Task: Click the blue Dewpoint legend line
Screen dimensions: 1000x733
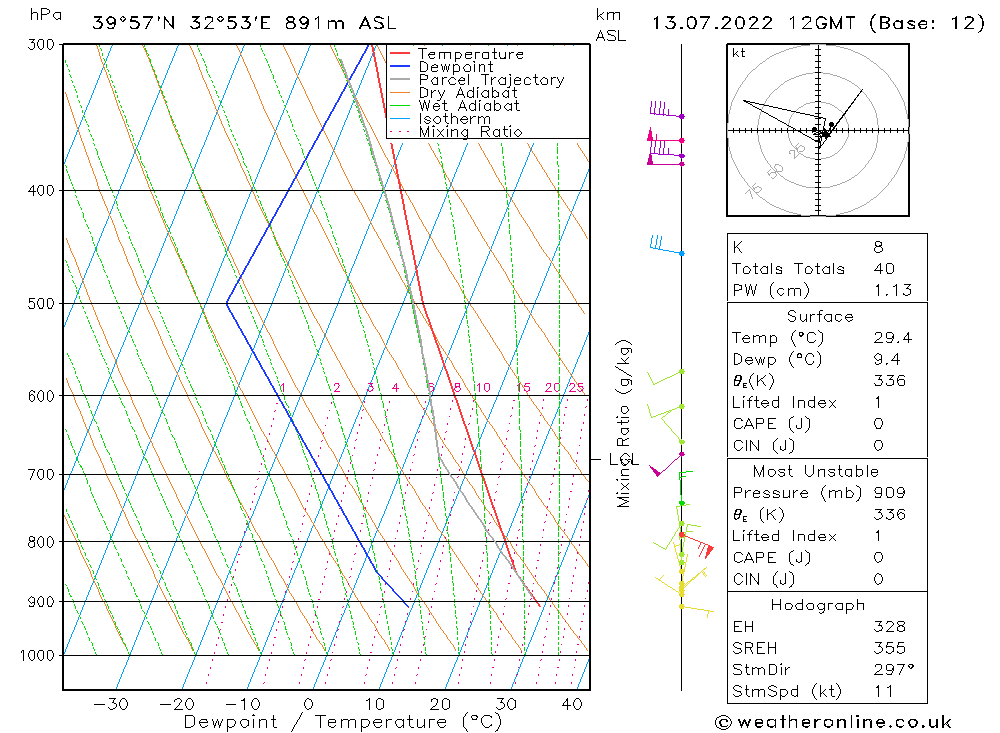Action: pyautogui.click(x=400, y=66)
